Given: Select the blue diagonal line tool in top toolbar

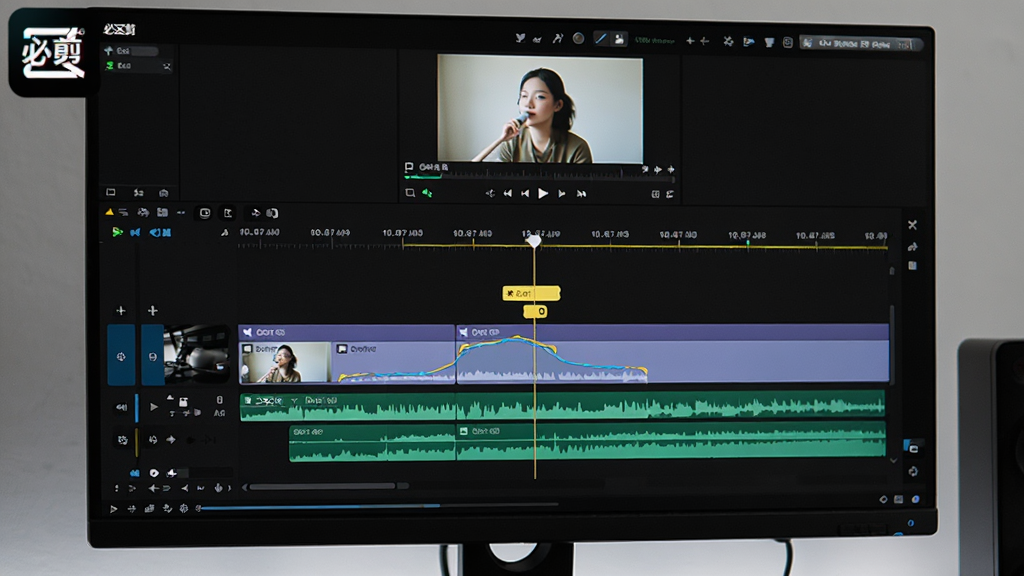Looking at the screenshot, I should pos(600,39).
